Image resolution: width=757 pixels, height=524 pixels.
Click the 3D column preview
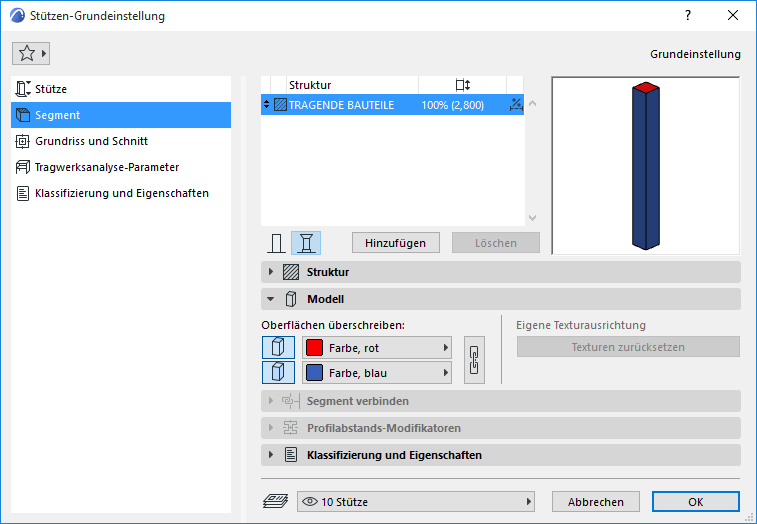(x=645, y=166)
